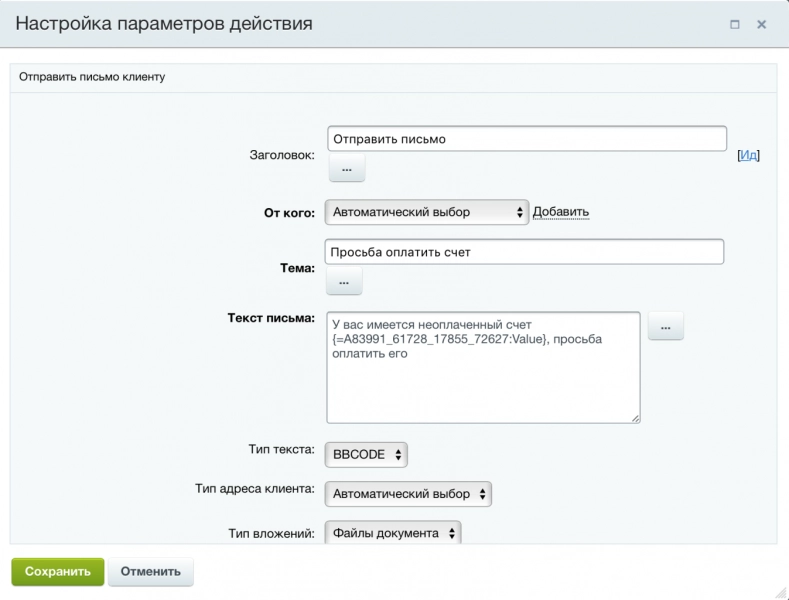The image size is (789, 600).
Task: Open the Тип вложений dropdown
Action: [x=393, y=533]
